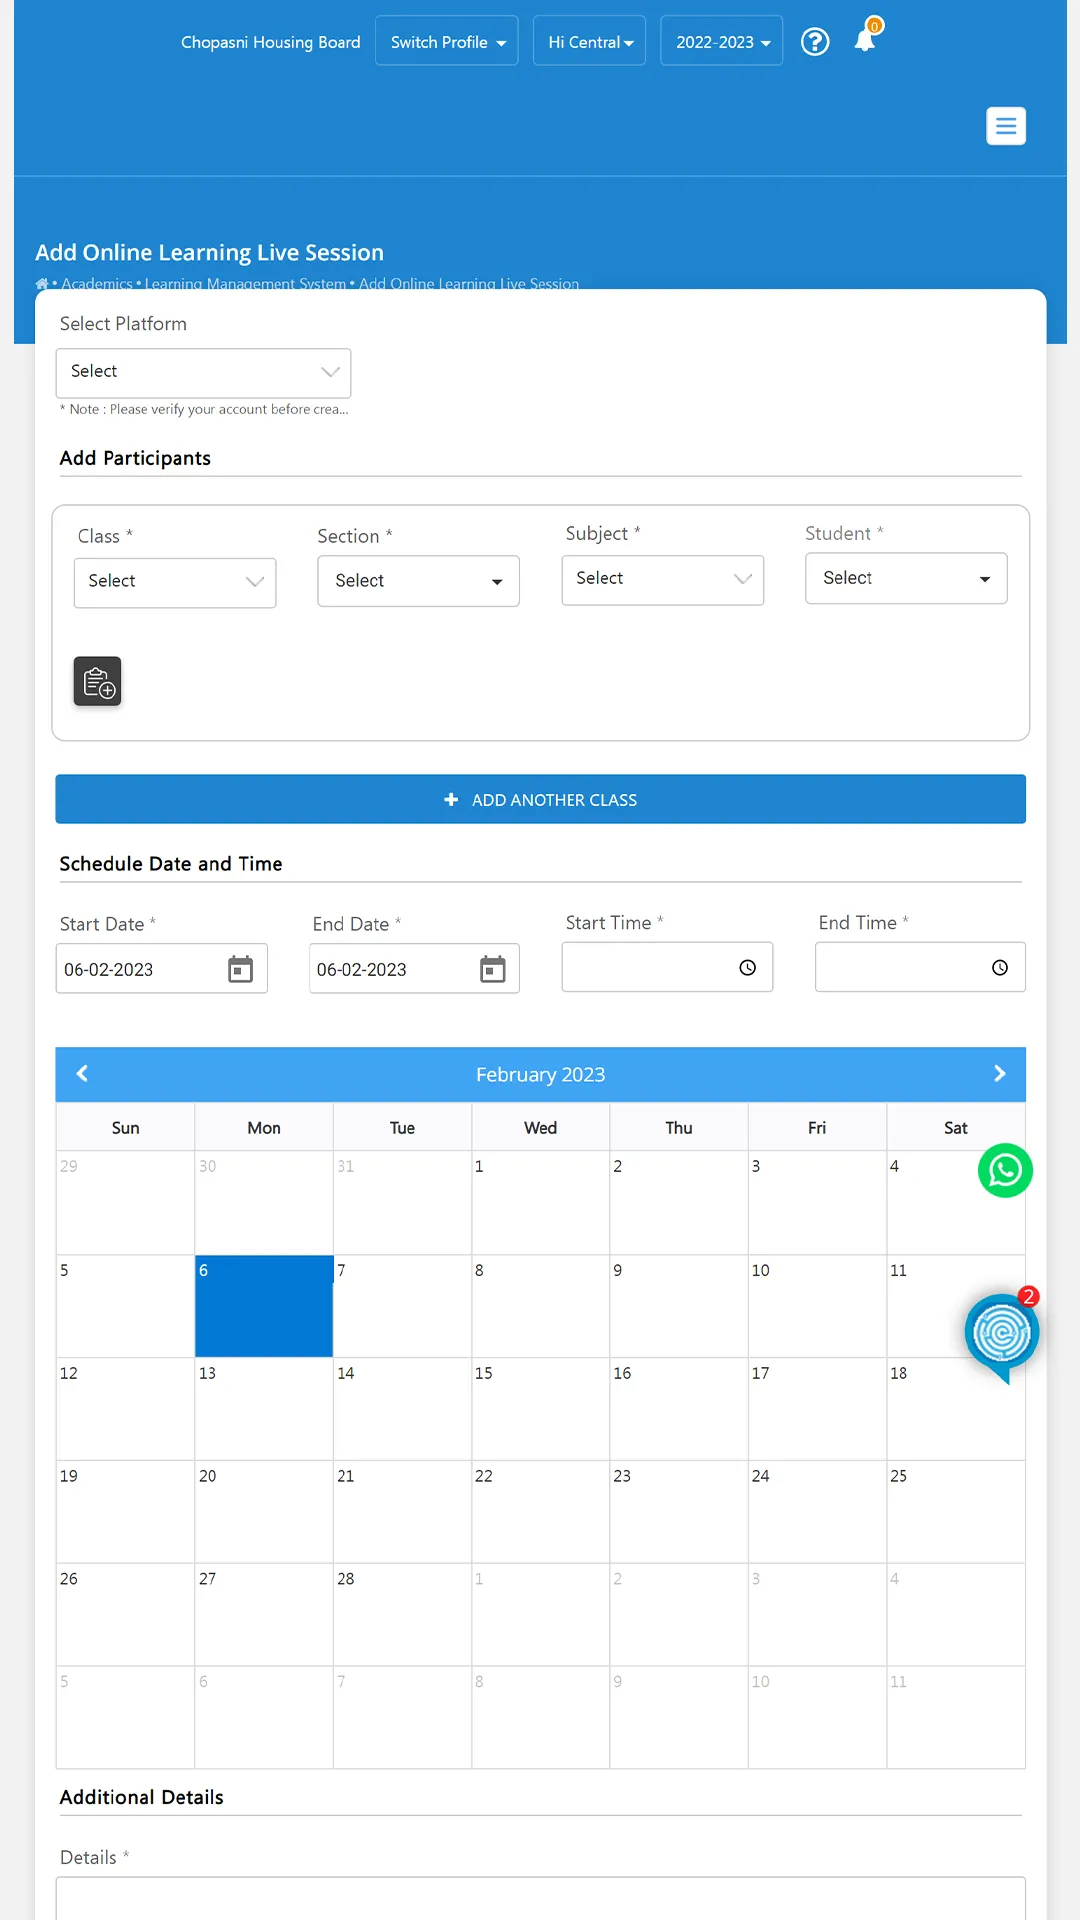Open the Student dropdown
Screen dimensions: 1080x1920
[x=906, y=578]
